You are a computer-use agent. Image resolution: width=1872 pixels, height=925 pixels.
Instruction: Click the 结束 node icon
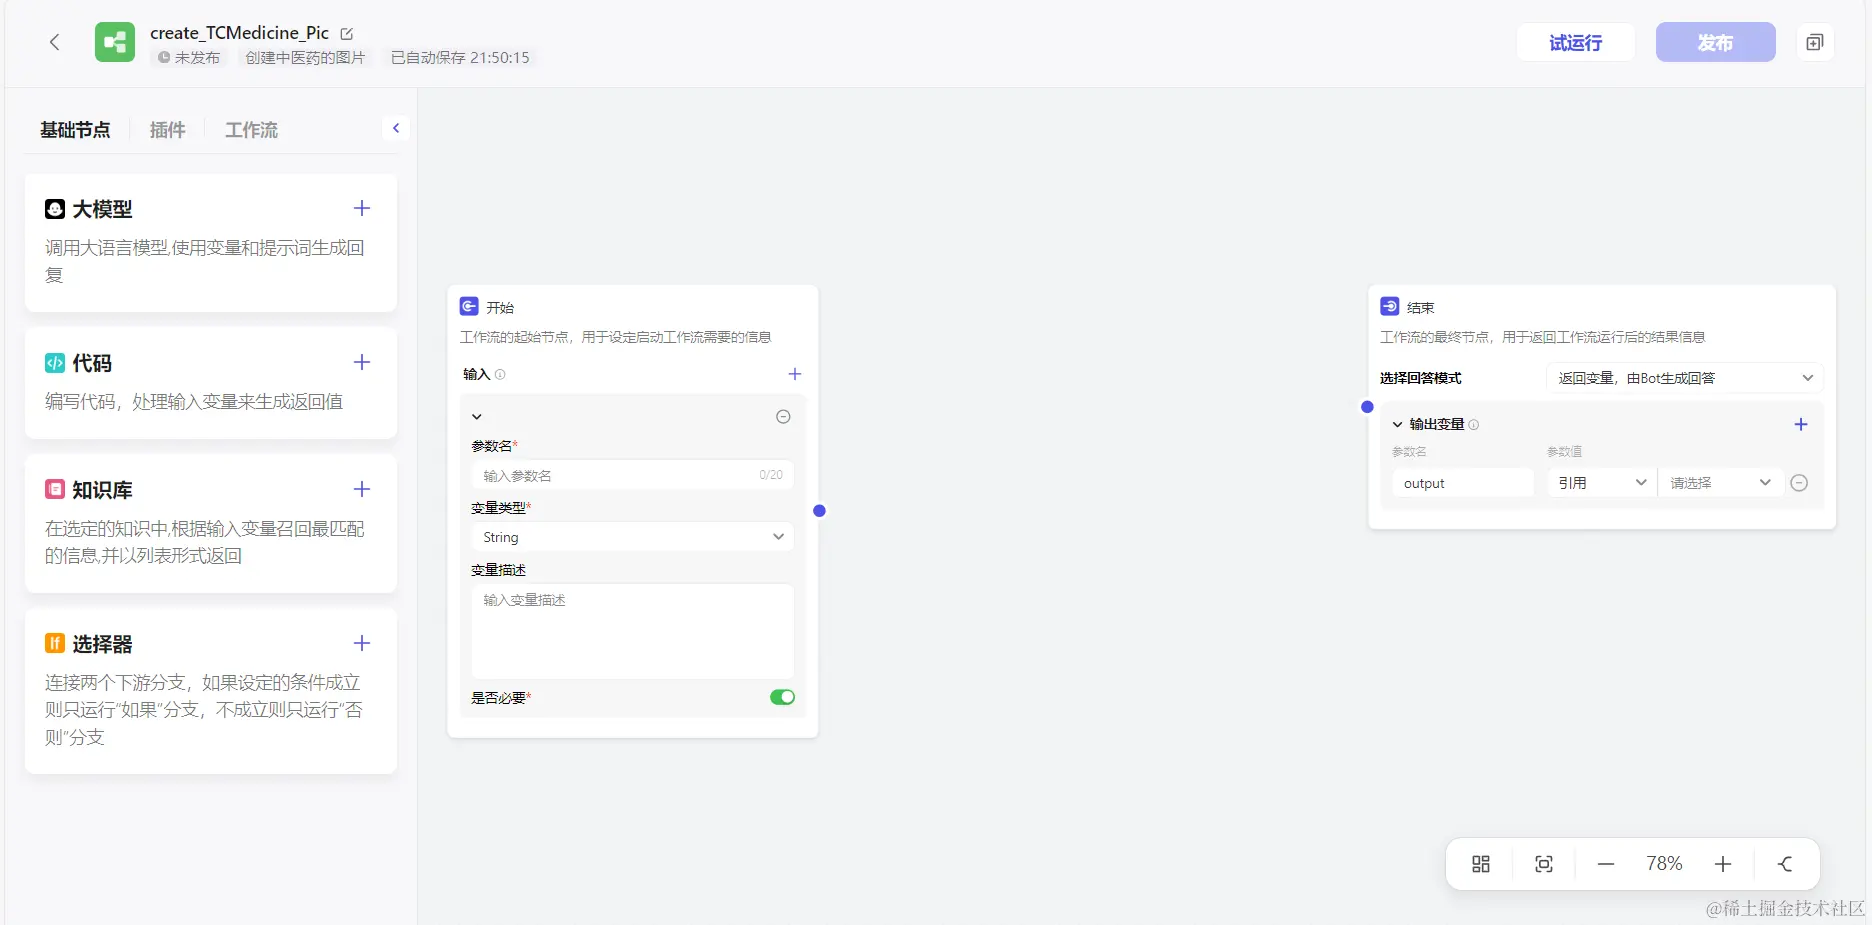pyautogui.click(x=1390, y=306)
